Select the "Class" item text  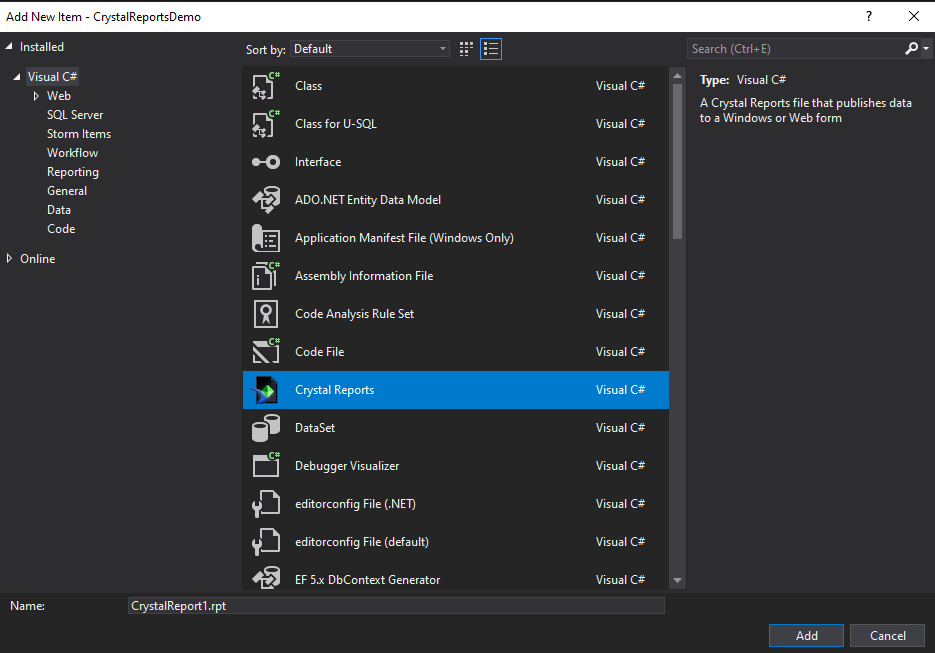pos(308,86)
